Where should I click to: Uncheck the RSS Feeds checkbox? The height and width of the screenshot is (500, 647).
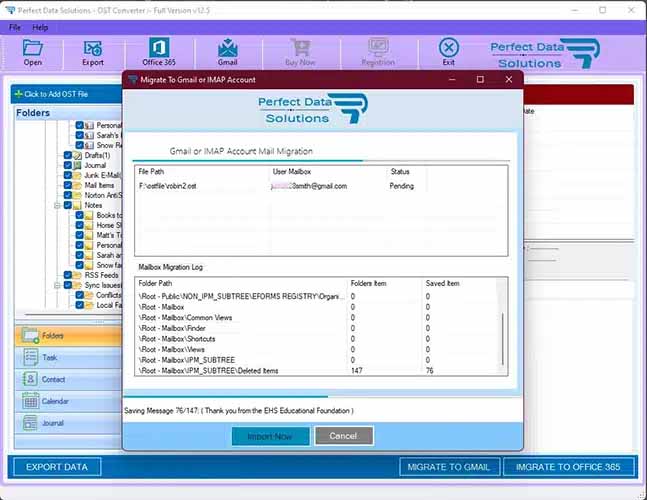coord(68,275)
